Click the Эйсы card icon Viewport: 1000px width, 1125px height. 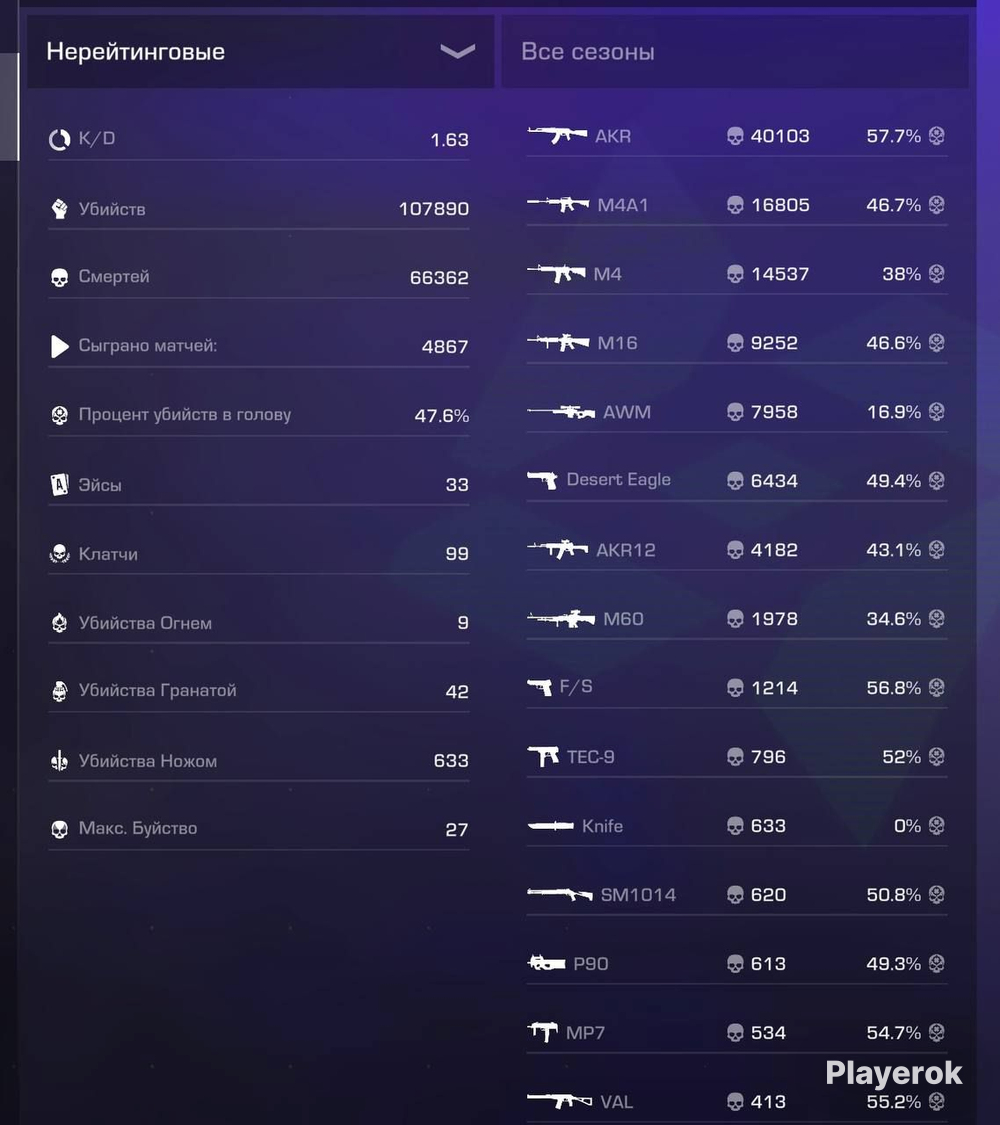coord(60,485)
